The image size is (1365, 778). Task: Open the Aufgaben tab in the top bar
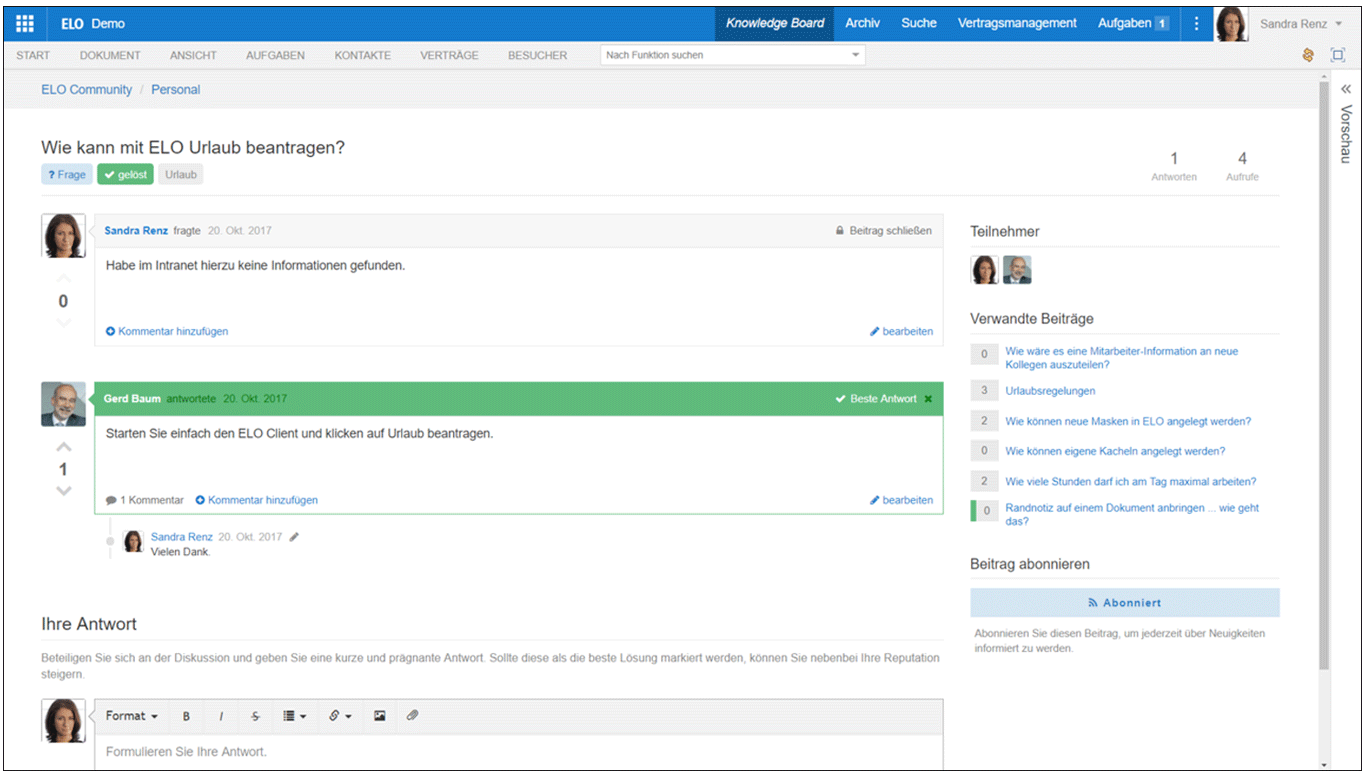1133,23
